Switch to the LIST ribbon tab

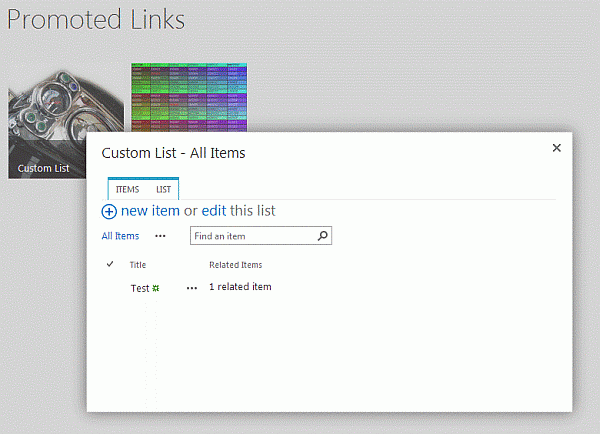(x=163, y=189)
